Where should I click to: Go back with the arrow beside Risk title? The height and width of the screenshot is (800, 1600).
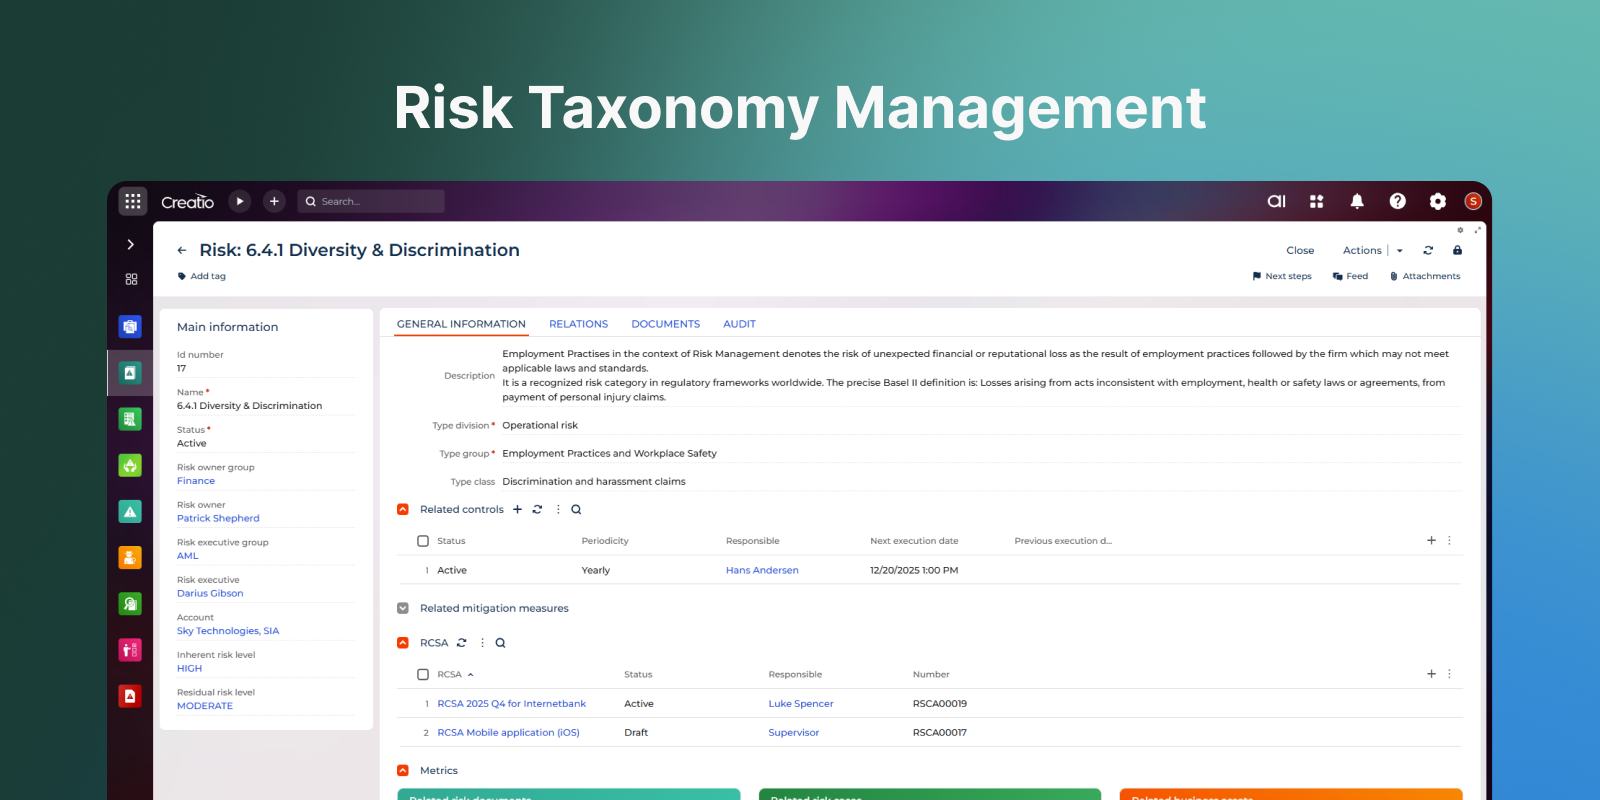[x=182, y=250]
